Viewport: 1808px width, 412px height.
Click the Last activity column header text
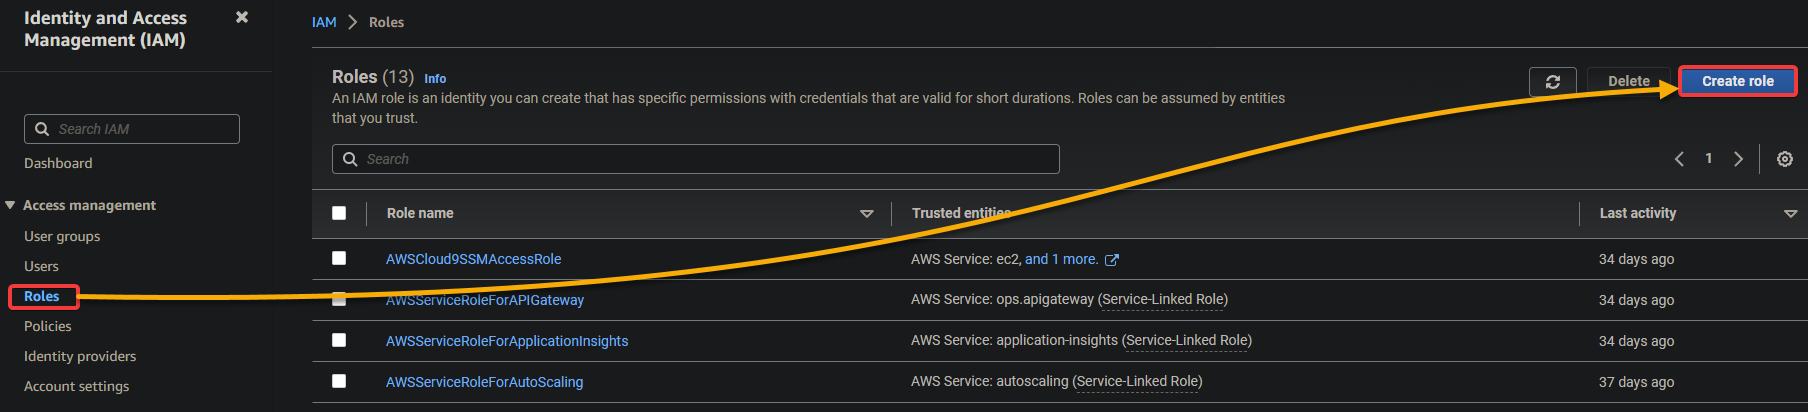pos(1638,213)
